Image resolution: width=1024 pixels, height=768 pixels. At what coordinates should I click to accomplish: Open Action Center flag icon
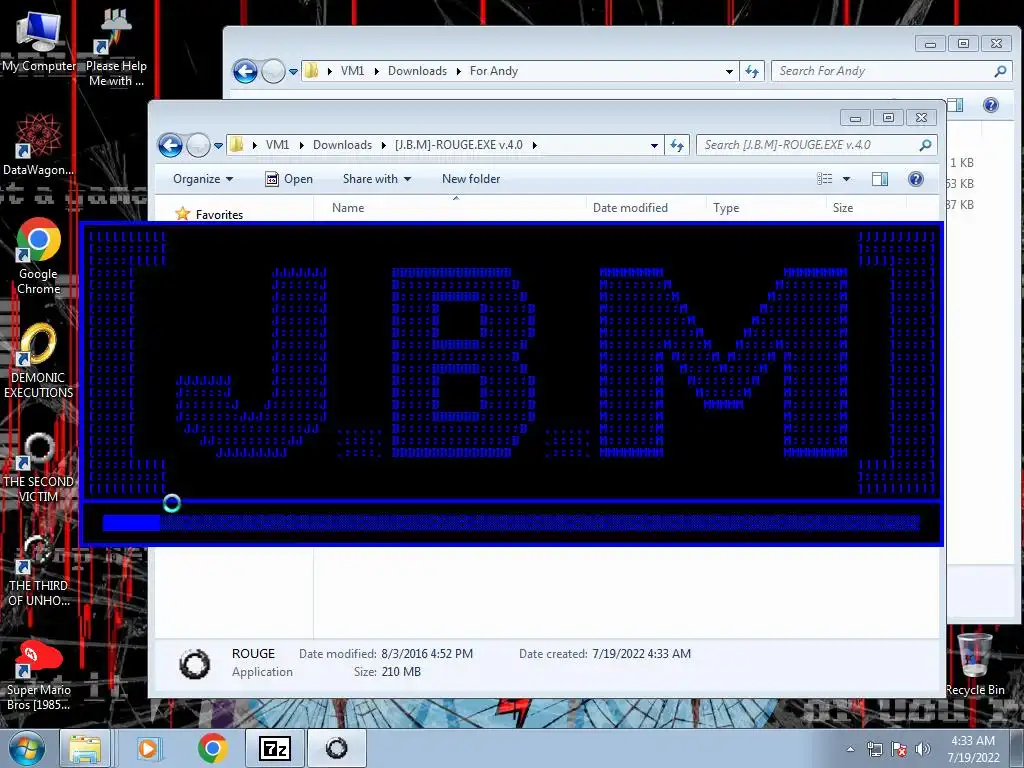click(x=899, y=749)
